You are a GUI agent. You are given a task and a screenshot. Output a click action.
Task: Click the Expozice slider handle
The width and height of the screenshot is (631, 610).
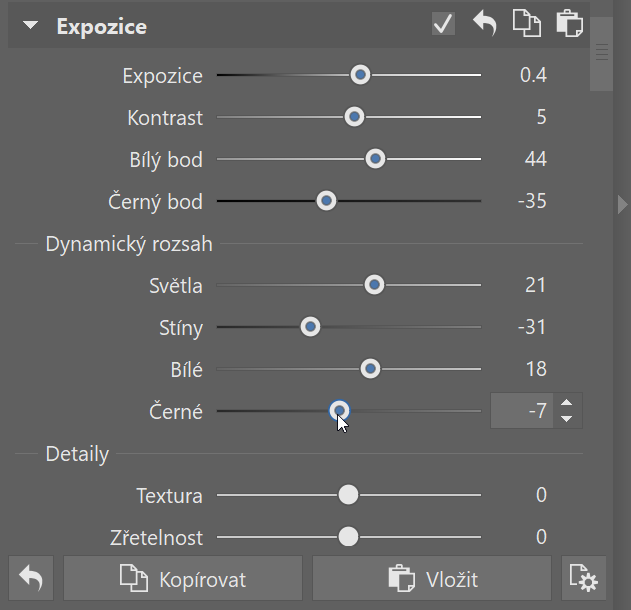point(360,74)
